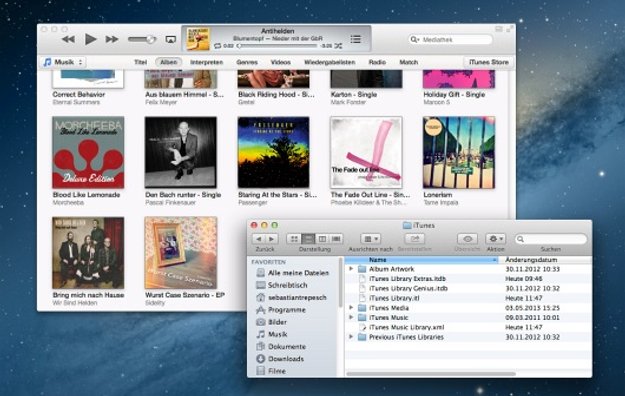The image size is (625, 396).
Task: Switch Finder to icon view
Action: (294, 239)
